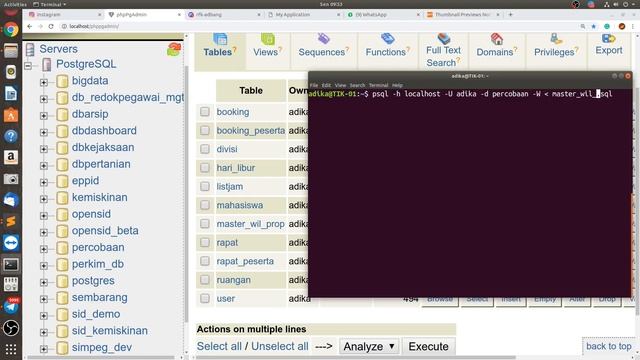
Task: Open the ruangan table link
Action: pyautogui.click(x=233, y=280)
